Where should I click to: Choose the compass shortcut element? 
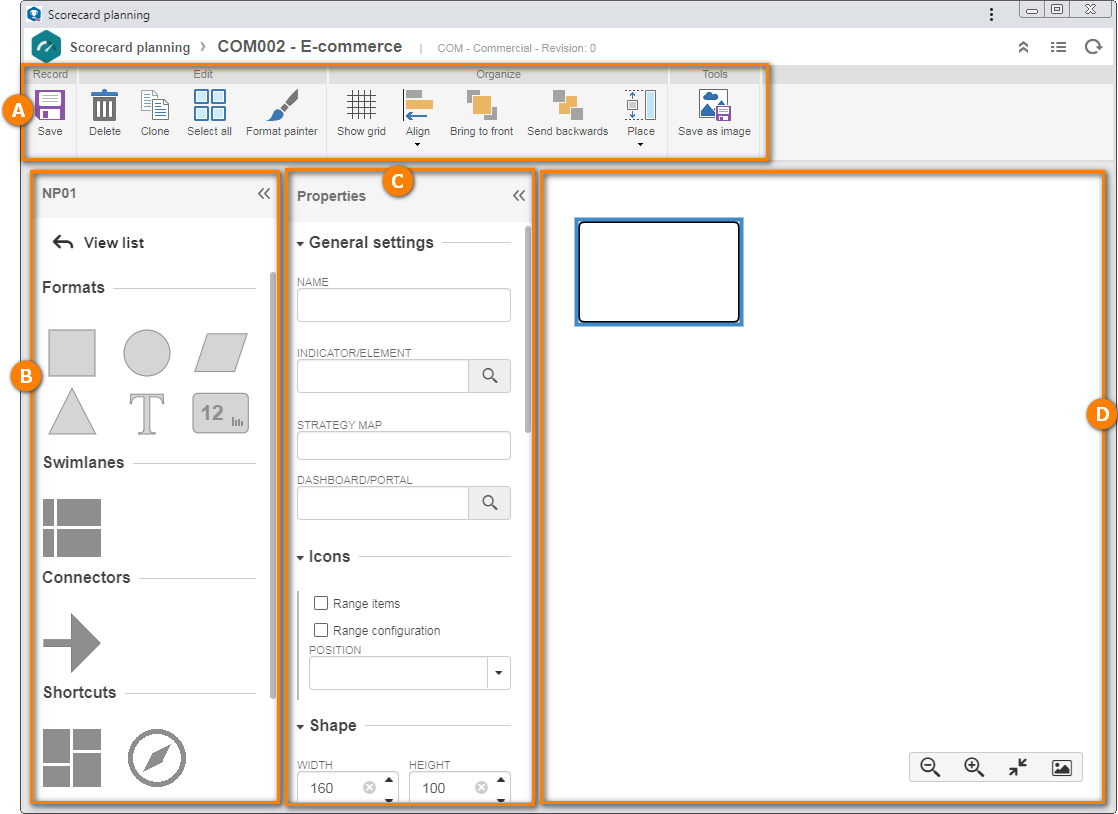[157, 758]
